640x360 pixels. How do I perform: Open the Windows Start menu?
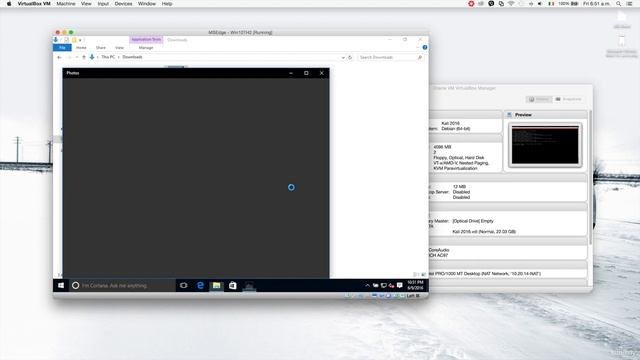tap(61, 286)
